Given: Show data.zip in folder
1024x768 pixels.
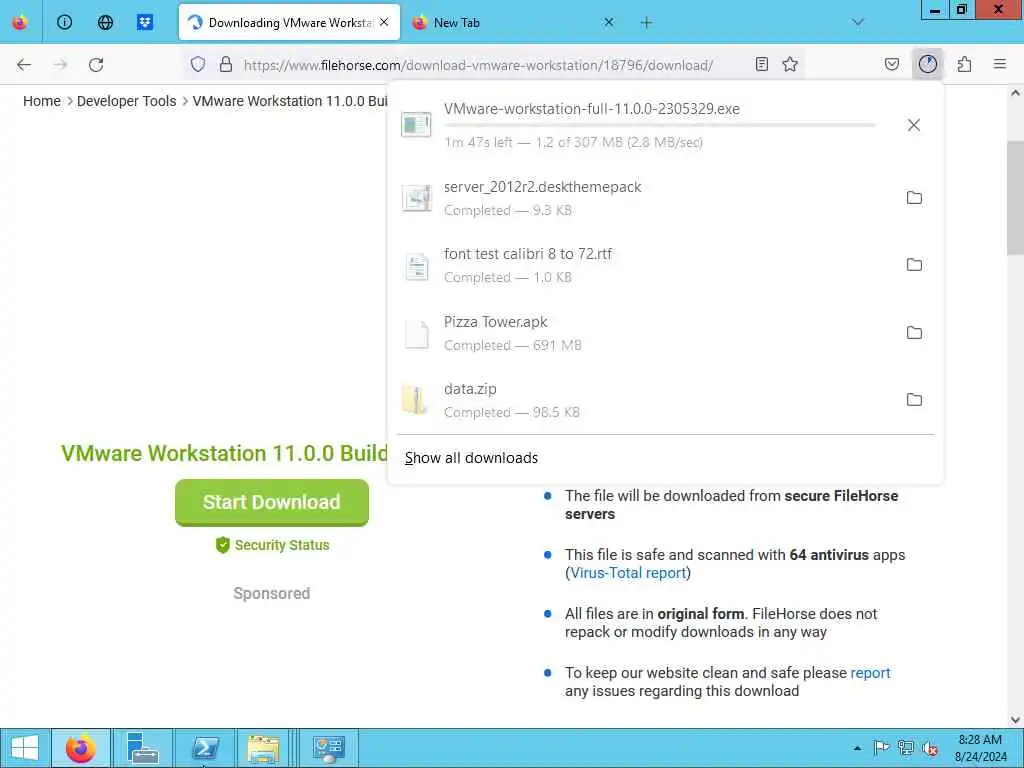Looking at the screenshot, I should pyautogui.click(x=914, y=399).
